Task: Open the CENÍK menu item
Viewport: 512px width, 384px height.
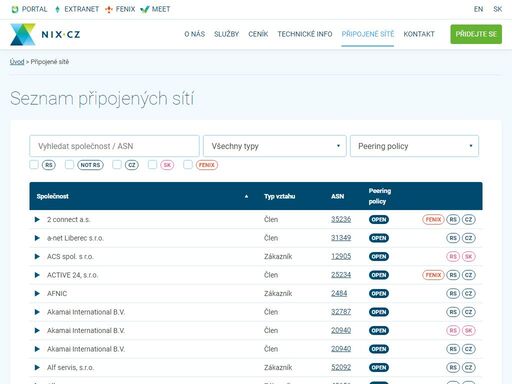Action: tap(258, 34)
